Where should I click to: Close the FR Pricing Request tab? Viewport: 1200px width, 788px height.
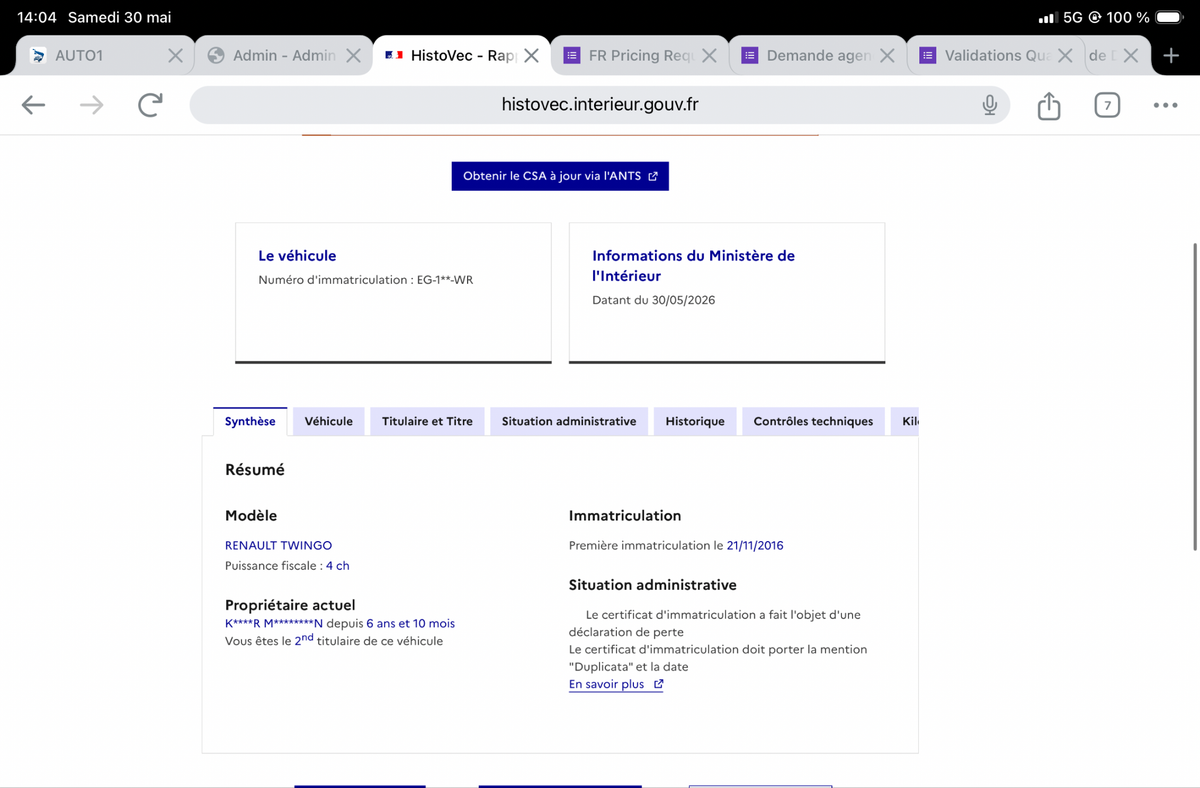pos(709,55)
